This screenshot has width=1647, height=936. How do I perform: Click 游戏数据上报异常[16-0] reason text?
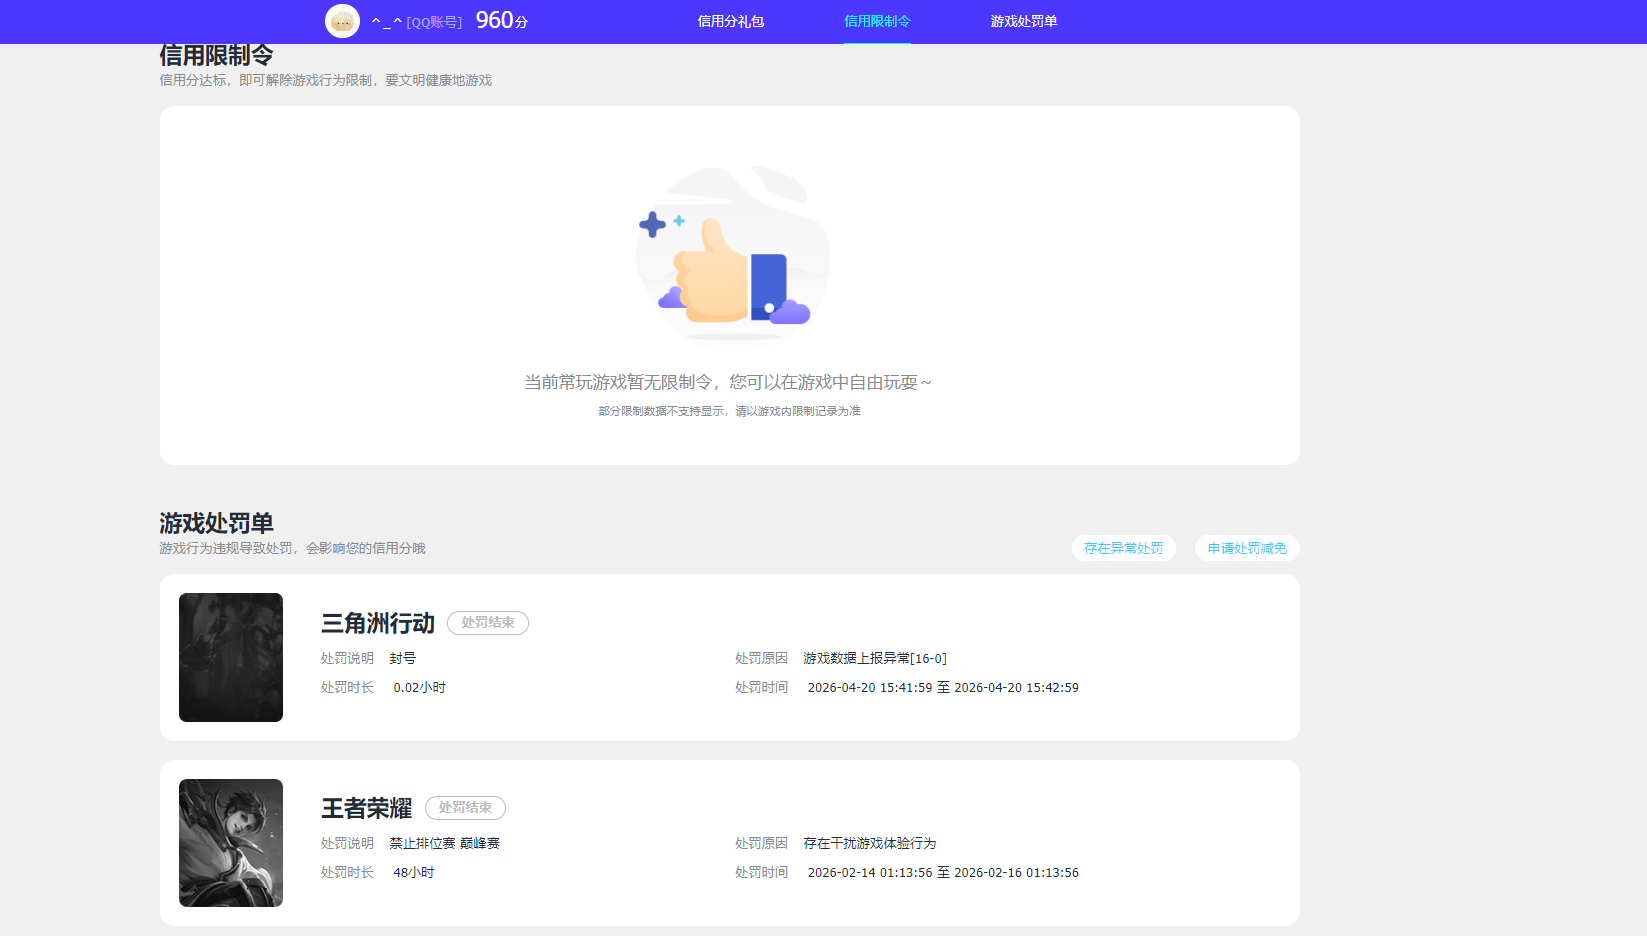(875, 658)
